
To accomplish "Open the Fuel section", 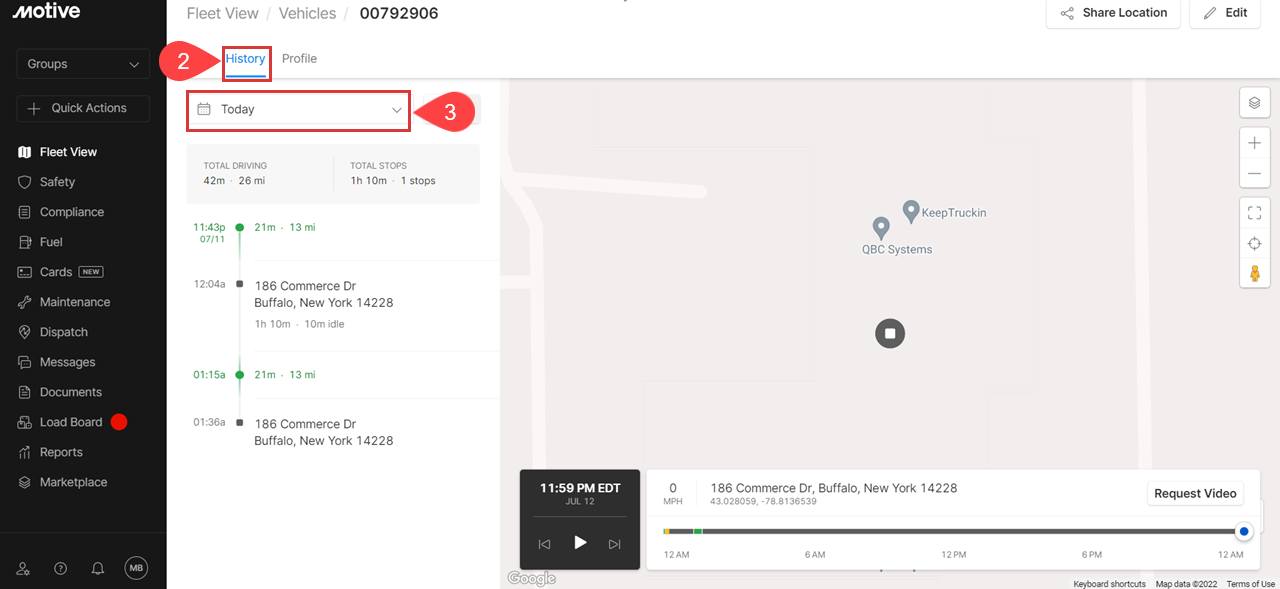I will coord(50,241).
